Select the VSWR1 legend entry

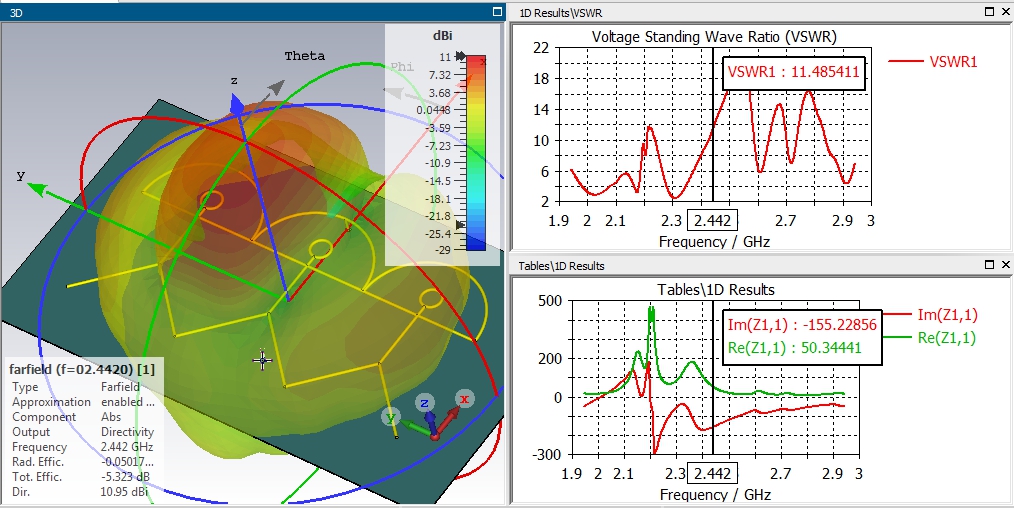click(933, 62)
